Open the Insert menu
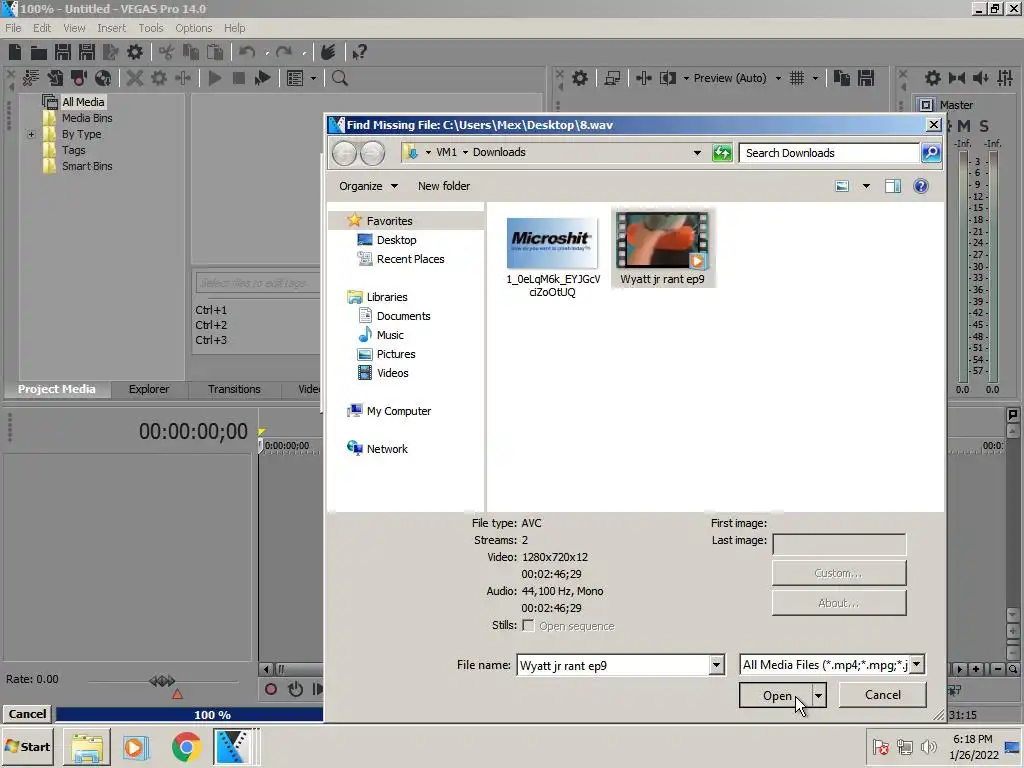 click(x=112, y=28)
